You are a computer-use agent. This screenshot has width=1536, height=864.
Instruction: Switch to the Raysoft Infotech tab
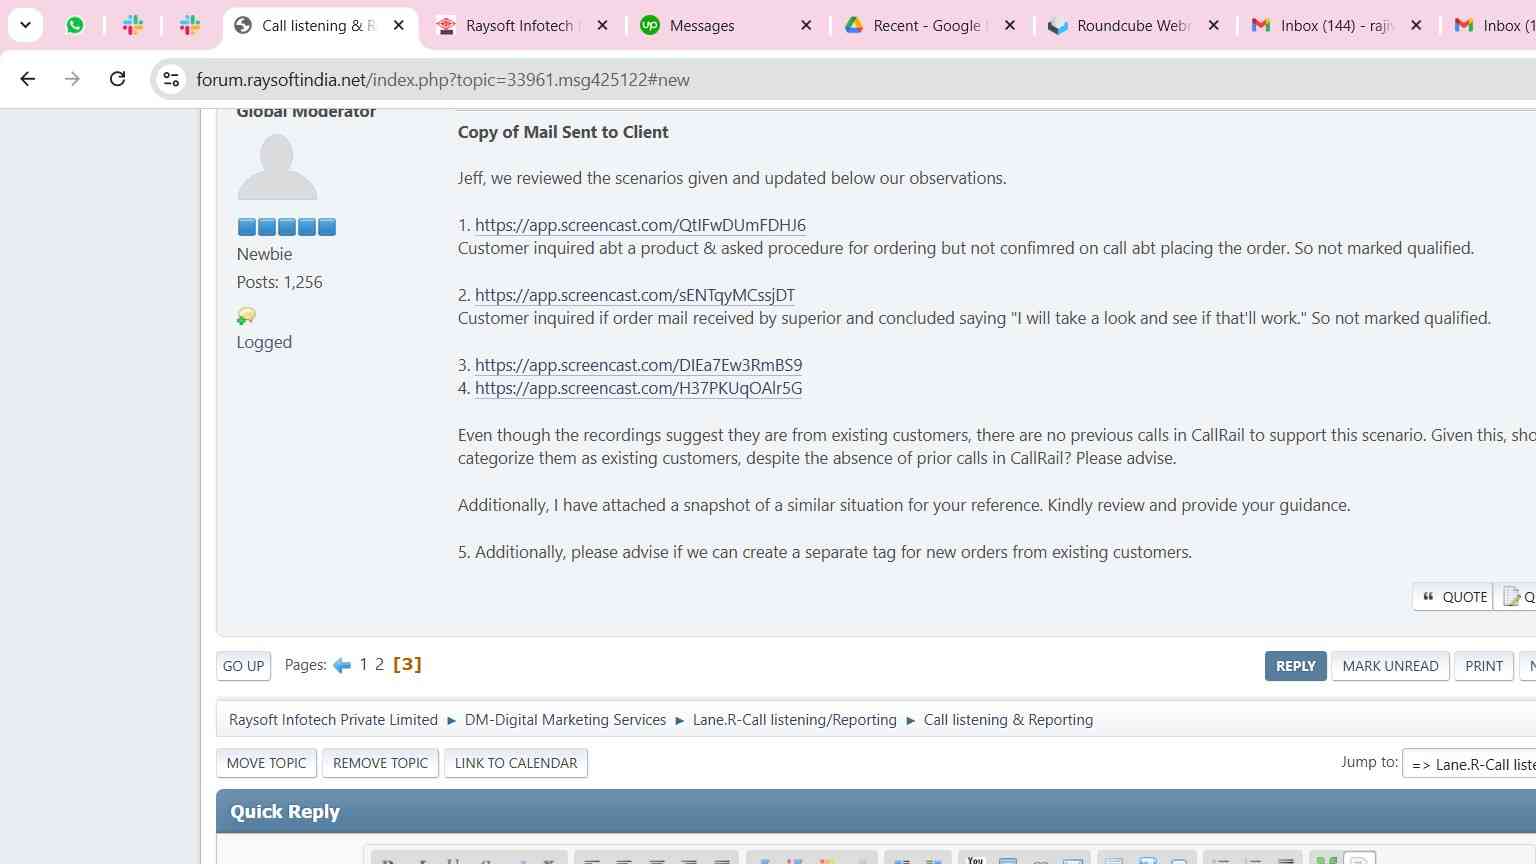pos(519,26)
